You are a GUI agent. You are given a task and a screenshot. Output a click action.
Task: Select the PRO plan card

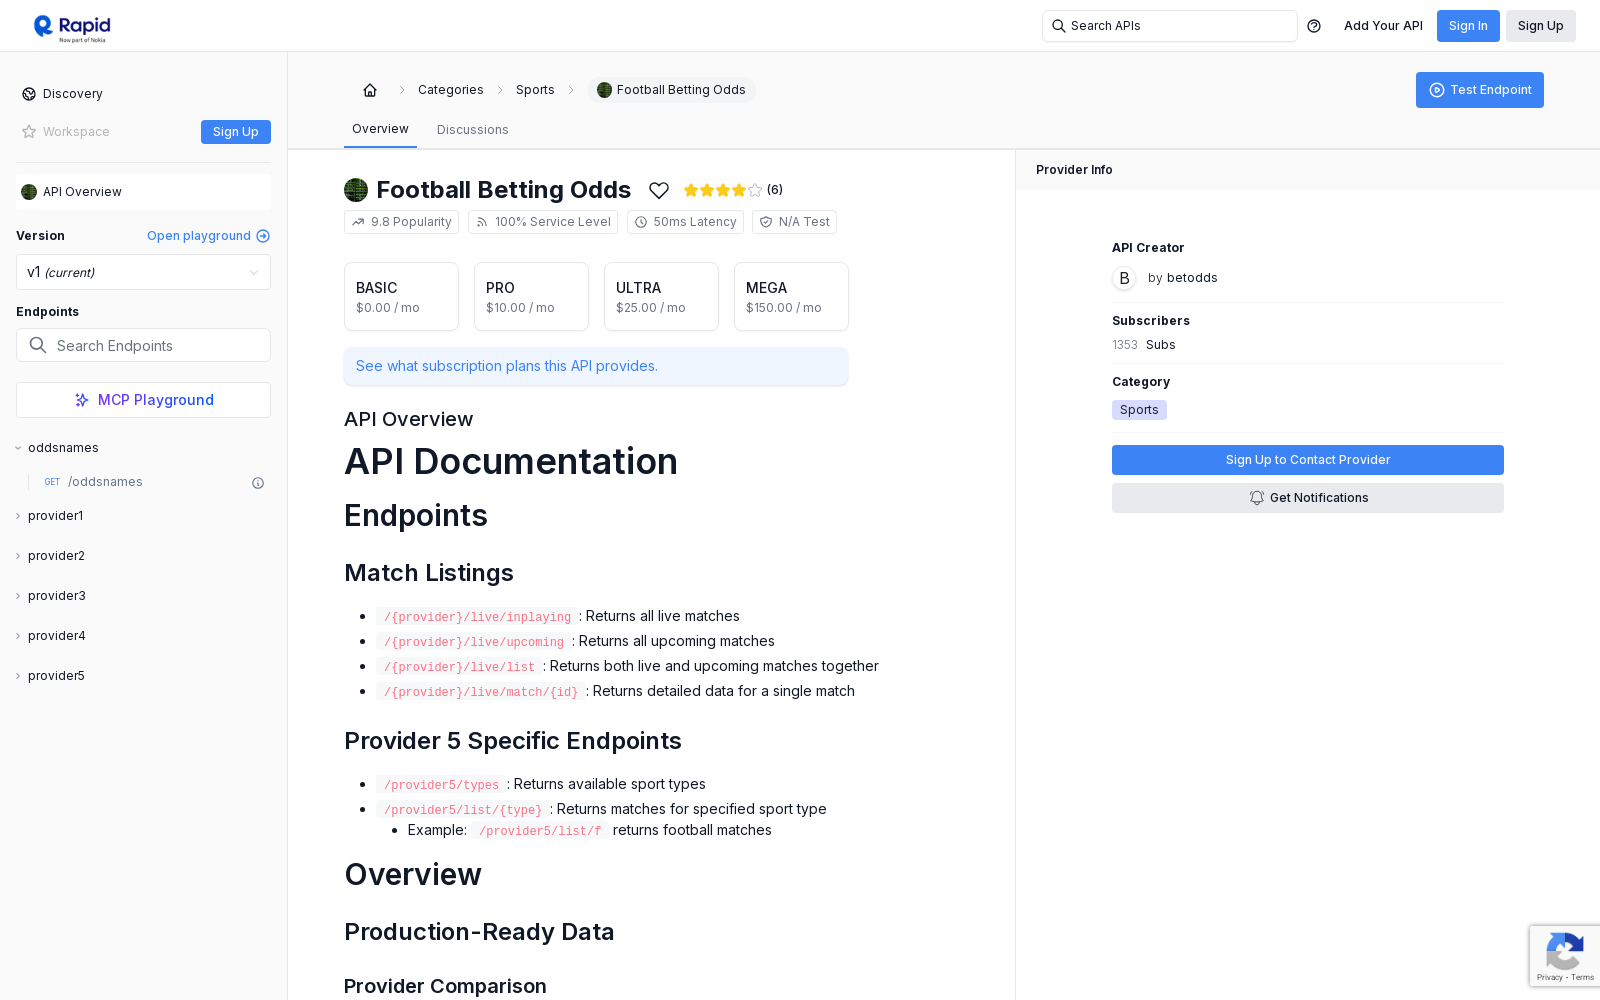531,296
